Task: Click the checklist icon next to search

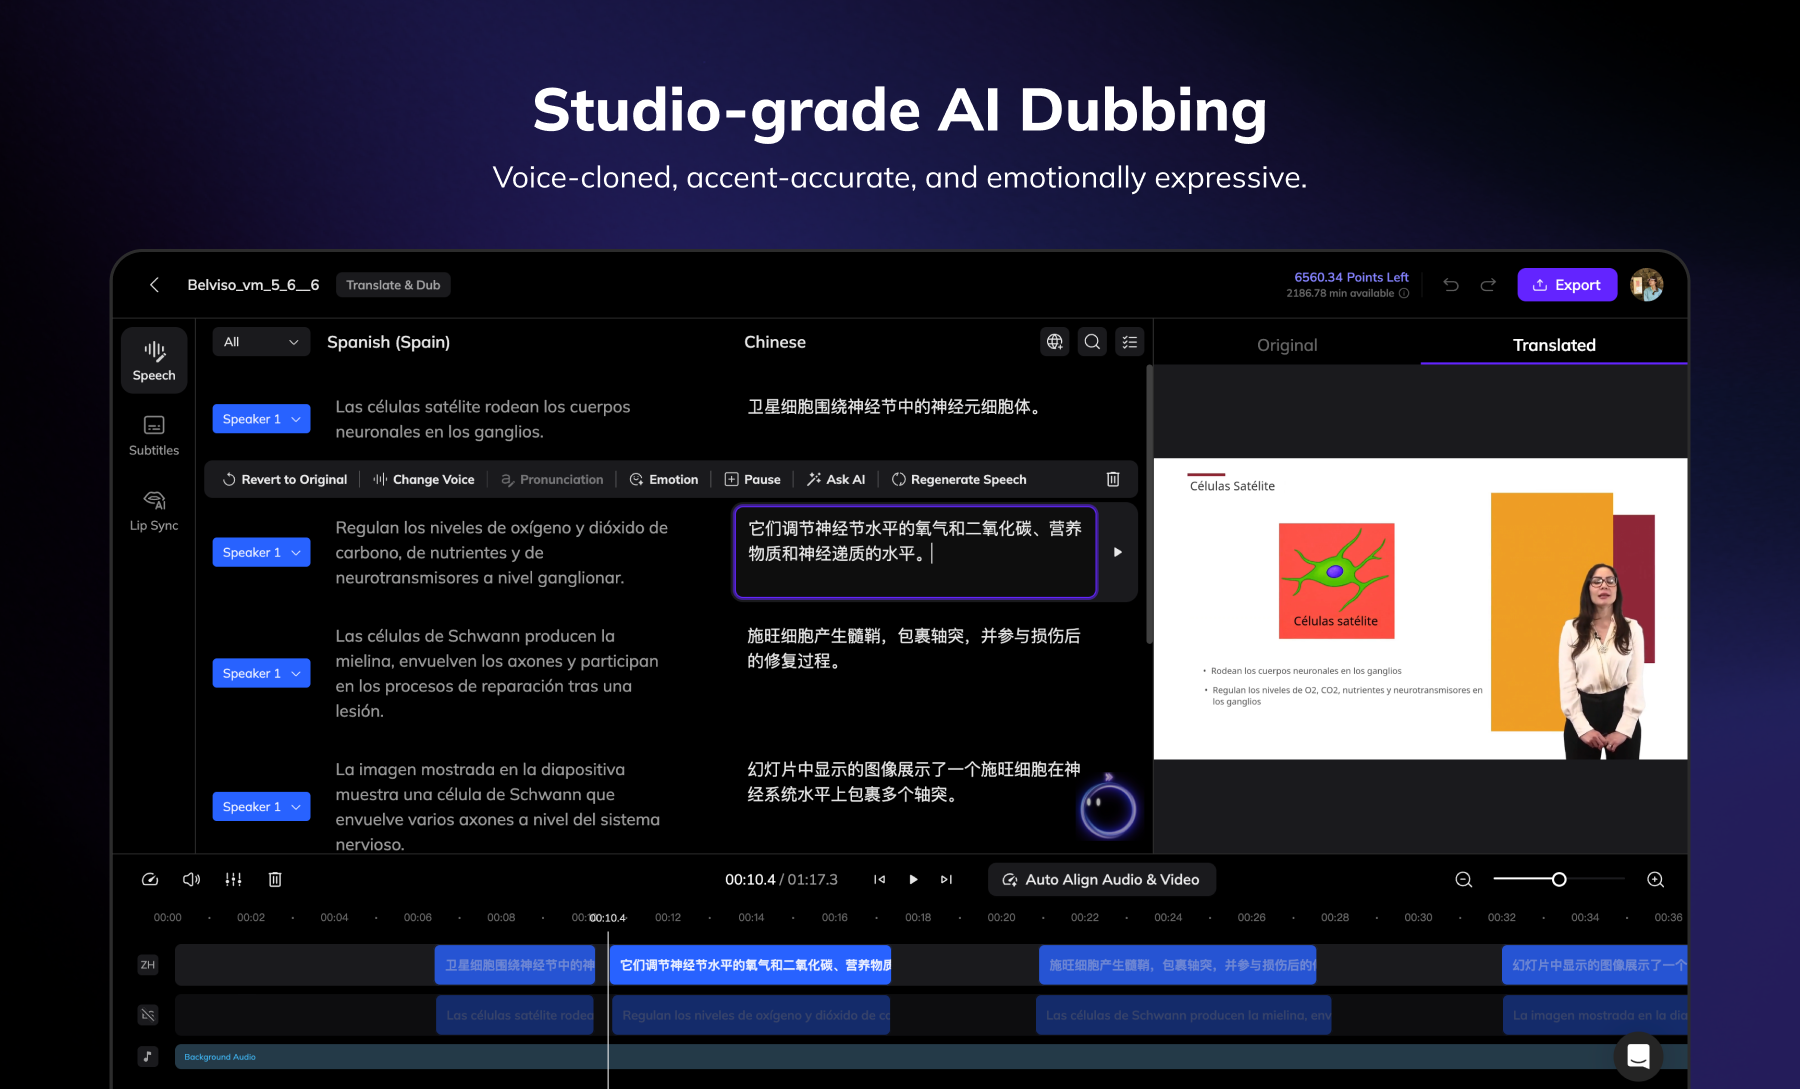Action: click(x=1130, y=342)
